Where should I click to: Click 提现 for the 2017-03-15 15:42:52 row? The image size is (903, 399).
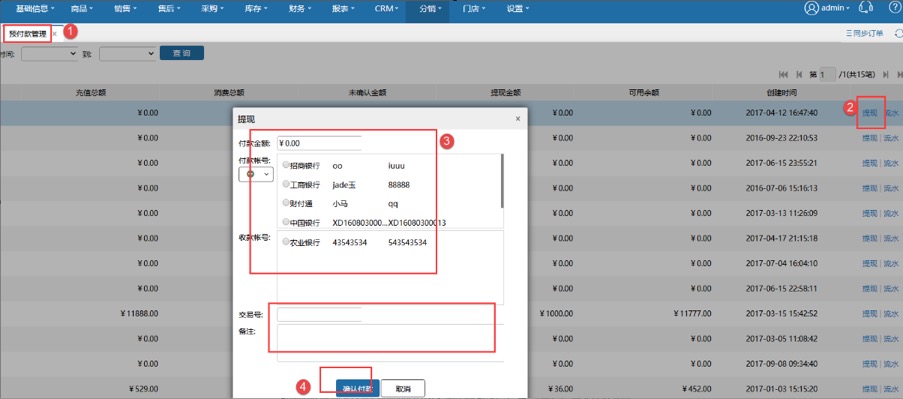pos(870,314)
